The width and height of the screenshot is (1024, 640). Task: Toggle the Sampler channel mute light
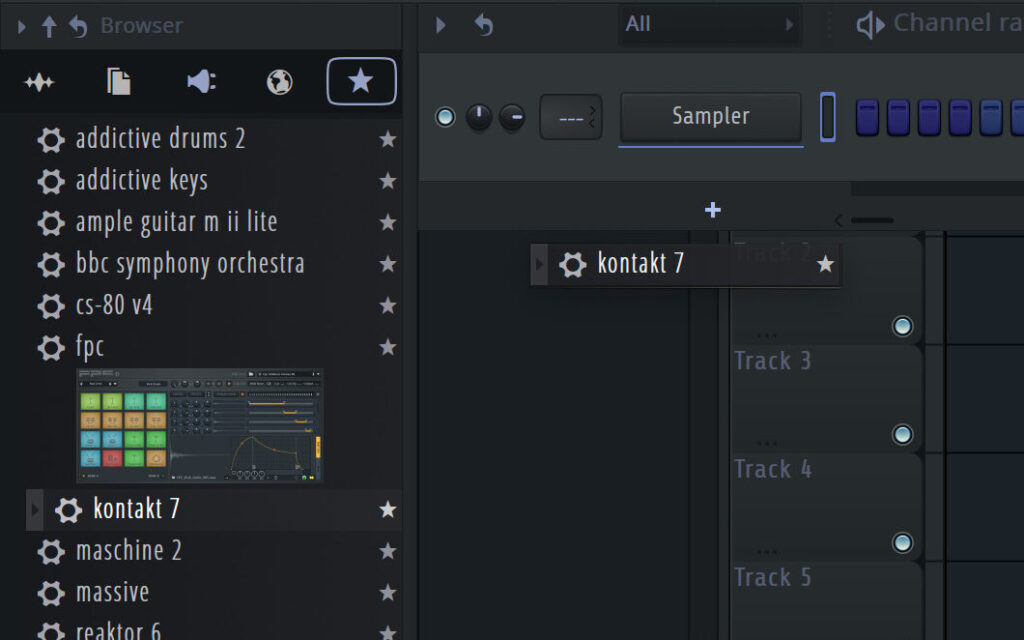pos(445,117)
